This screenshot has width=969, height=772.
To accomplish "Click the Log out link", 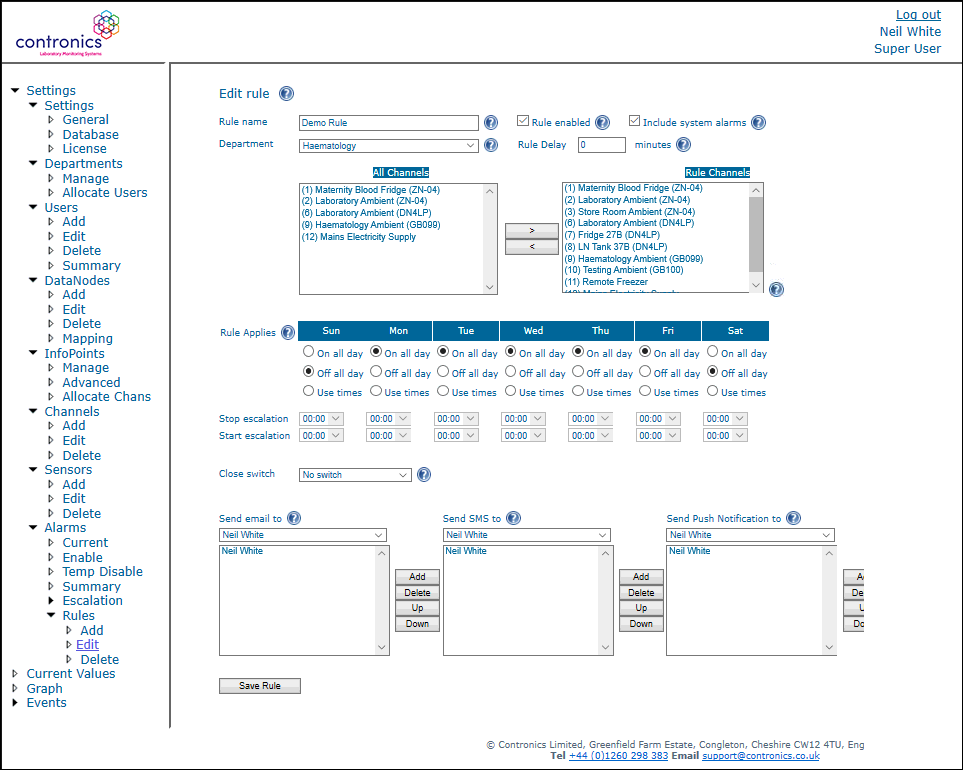I will 918,14.
